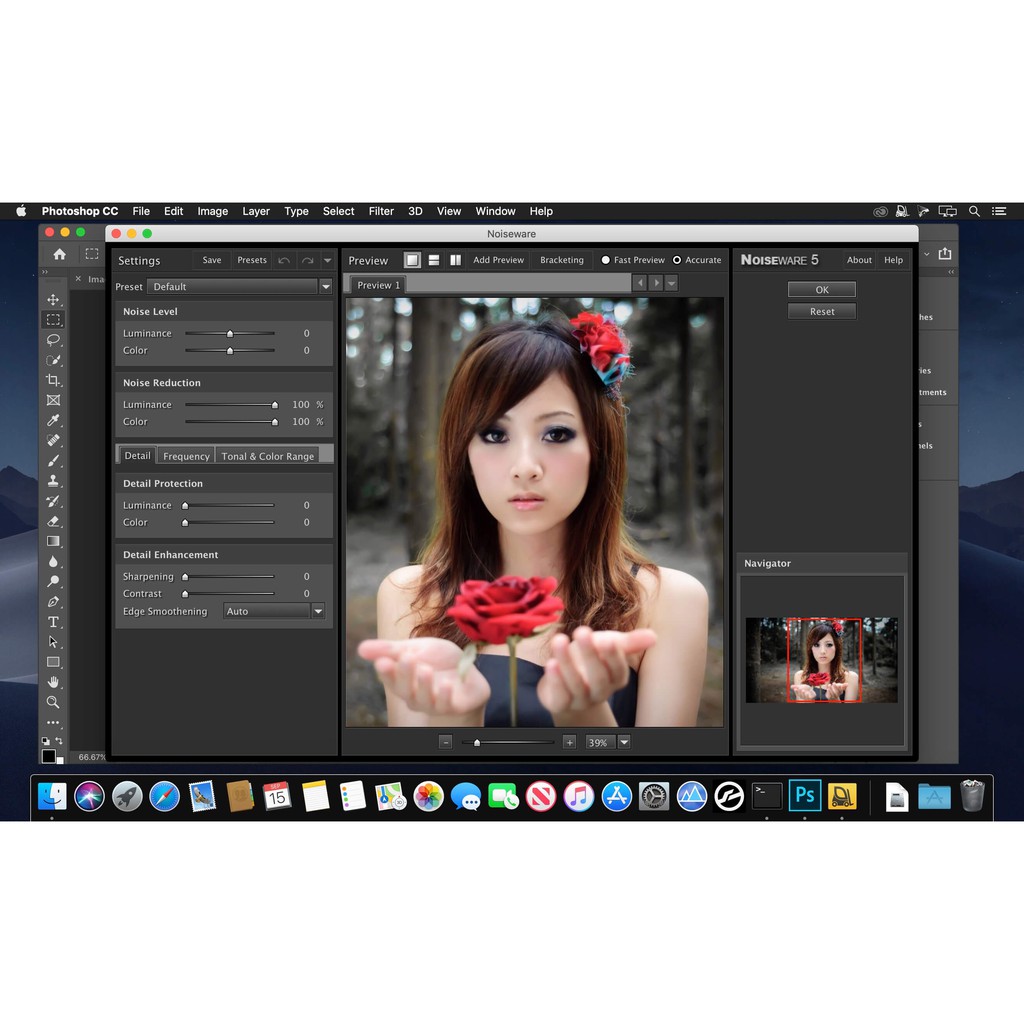The height and width of the screenshot is (1024, 1024).
Task: Select the Hand tool
Action: tap(54, 681)
